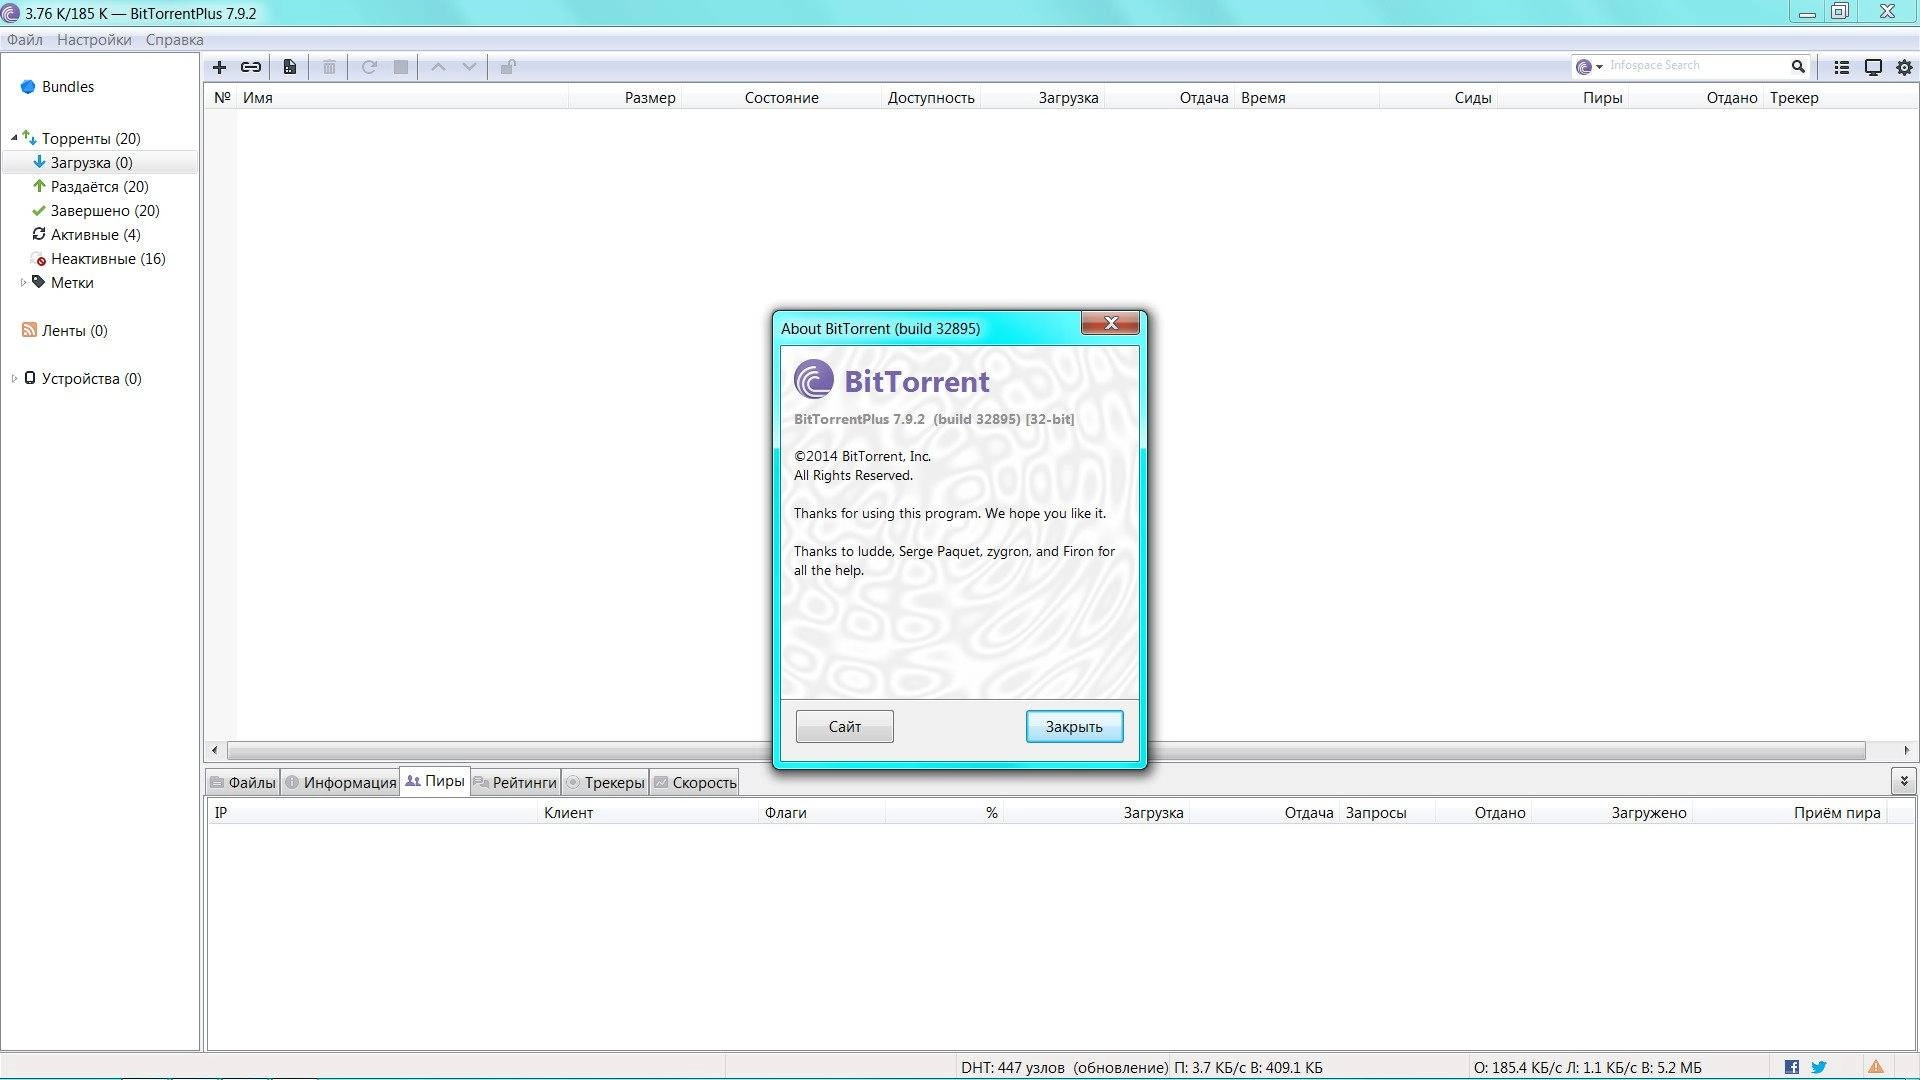Image resolution: width=1920 pixels, height=1080 pixels.
Task: Click the Unlock bundle padlock icon
Action: pyautogui.click(x=508, y=67)
